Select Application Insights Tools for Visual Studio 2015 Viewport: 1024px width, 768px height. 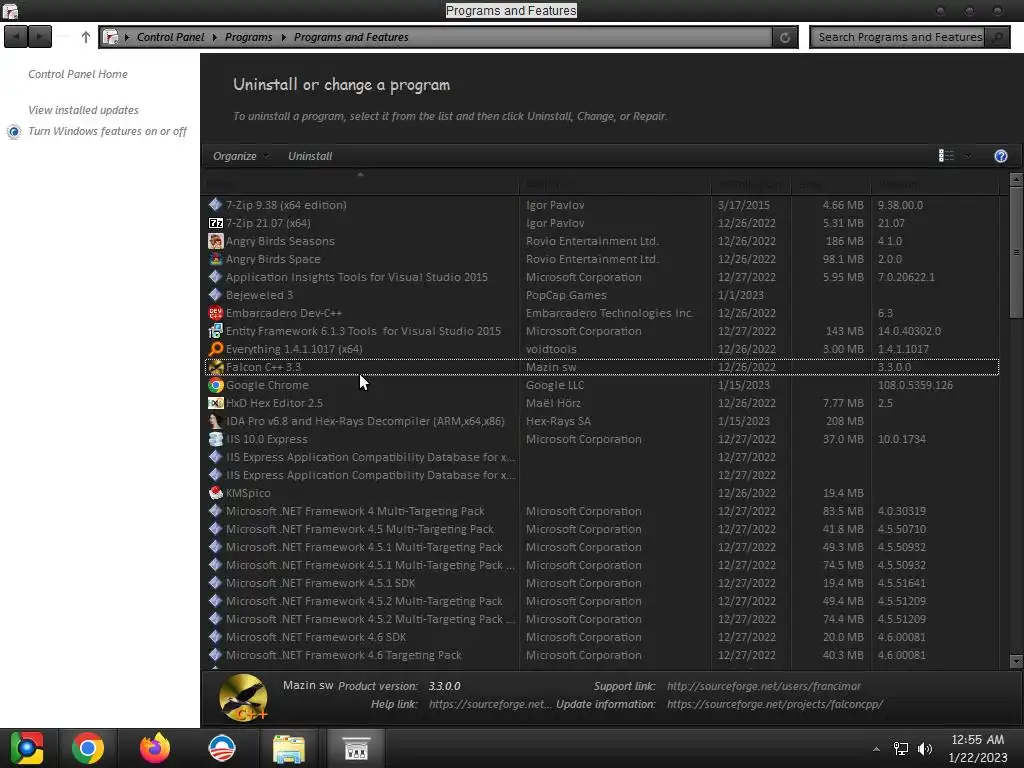pos(601,277)
